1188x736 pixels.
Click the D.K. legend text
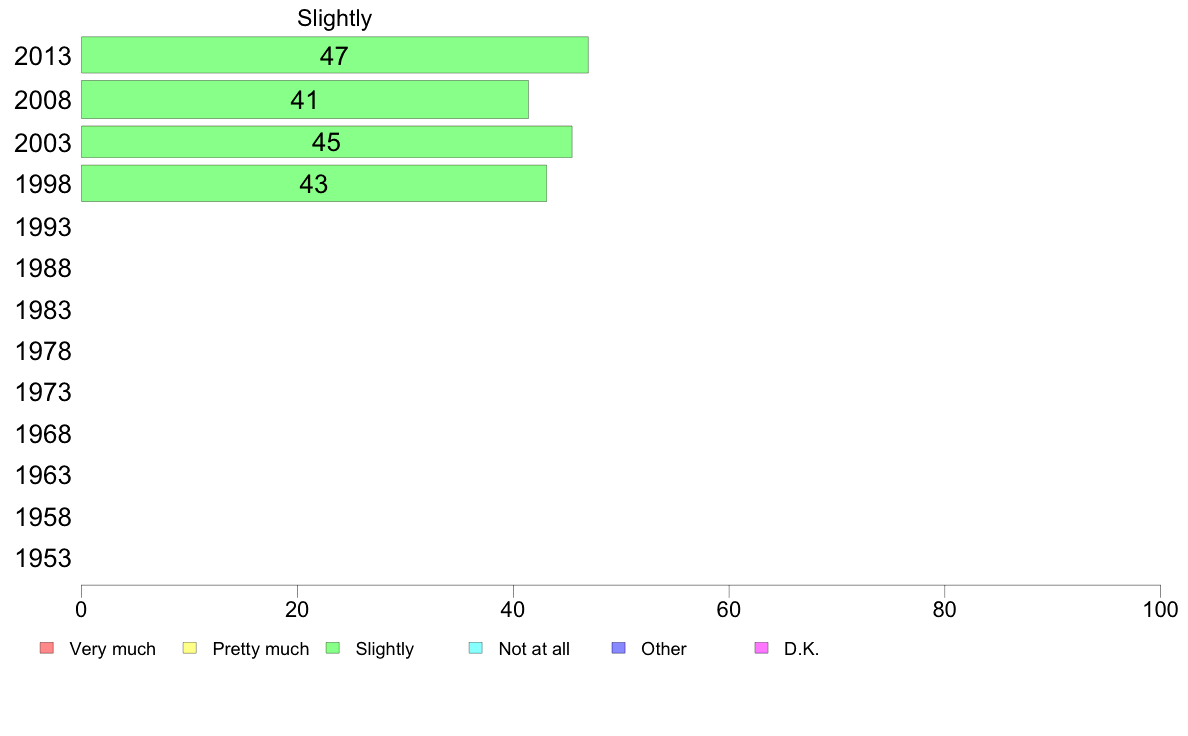tap(802, 649)
